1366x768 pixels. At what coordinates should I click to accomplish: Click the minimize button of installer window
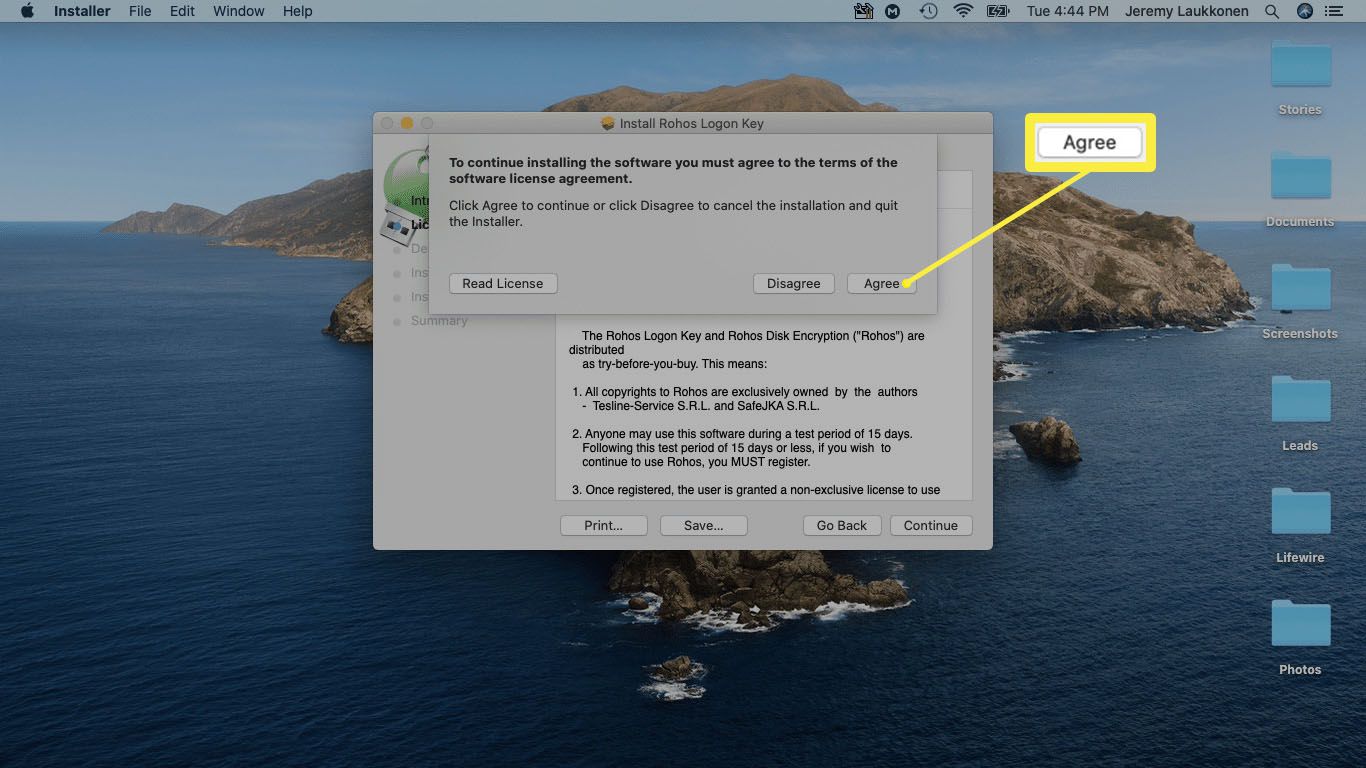click(407, 123)
